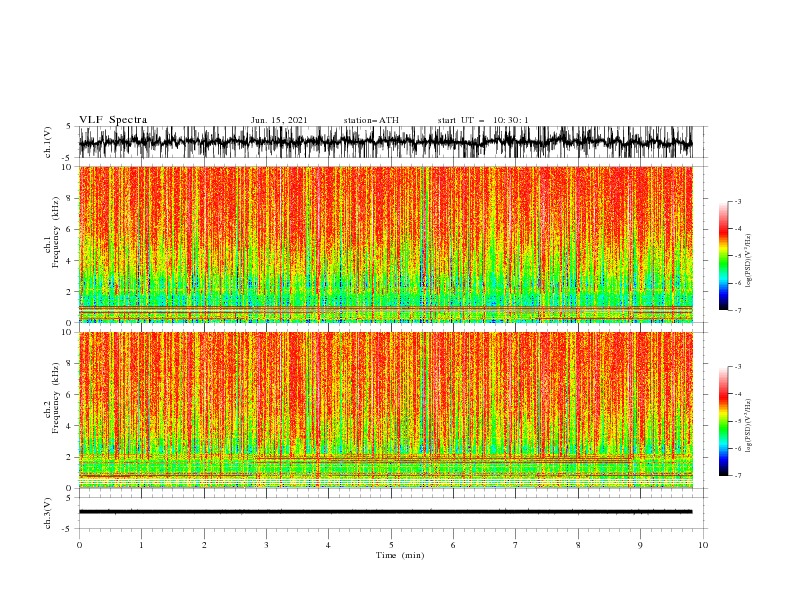Image resolution: width=792 pixels, height=612 pixels.
Task: Click the ch.3 flat waveform trace
Action: 385,512
